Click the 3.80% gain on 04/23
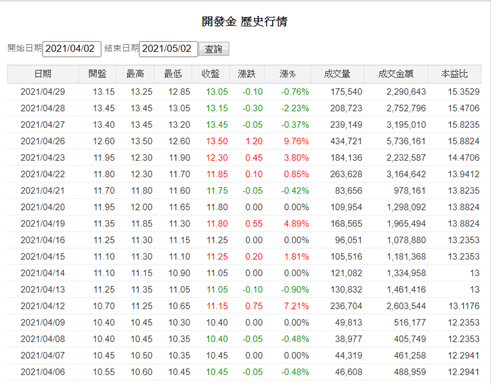The image size is (491, 385). click(296, 158)
